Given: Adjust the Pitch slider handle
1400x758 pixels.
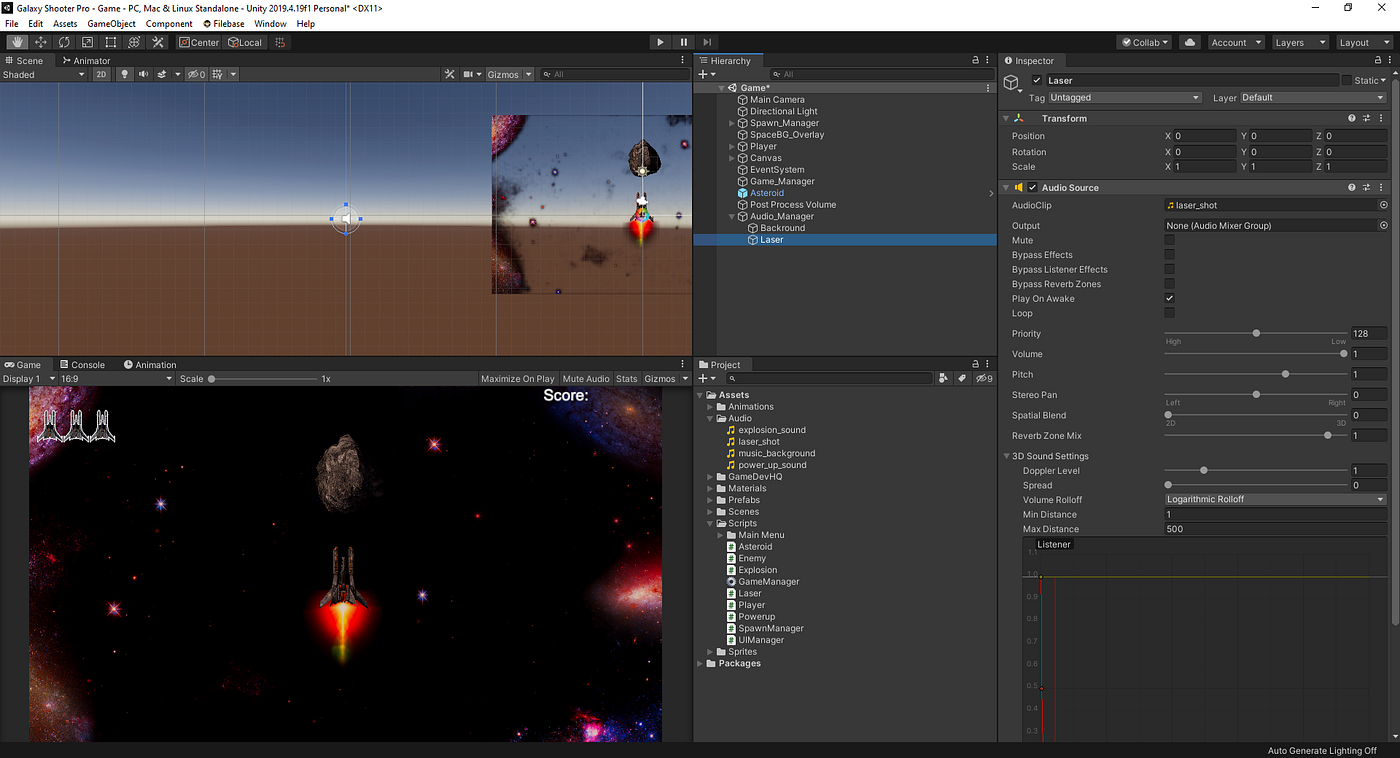Looking at the screenshot, I should coord(1285,374).
